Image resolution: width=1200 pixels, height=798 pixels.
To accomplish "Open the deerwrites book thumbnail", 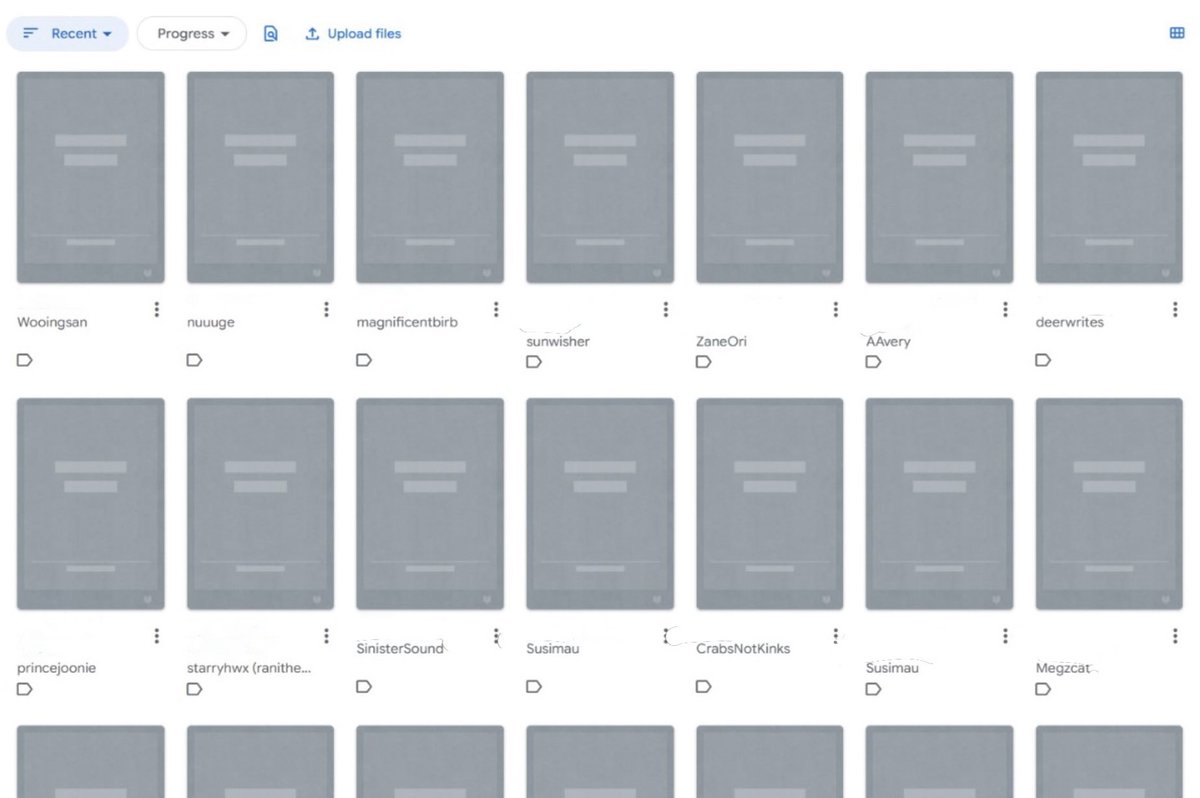I will (x=1109, y=178).
